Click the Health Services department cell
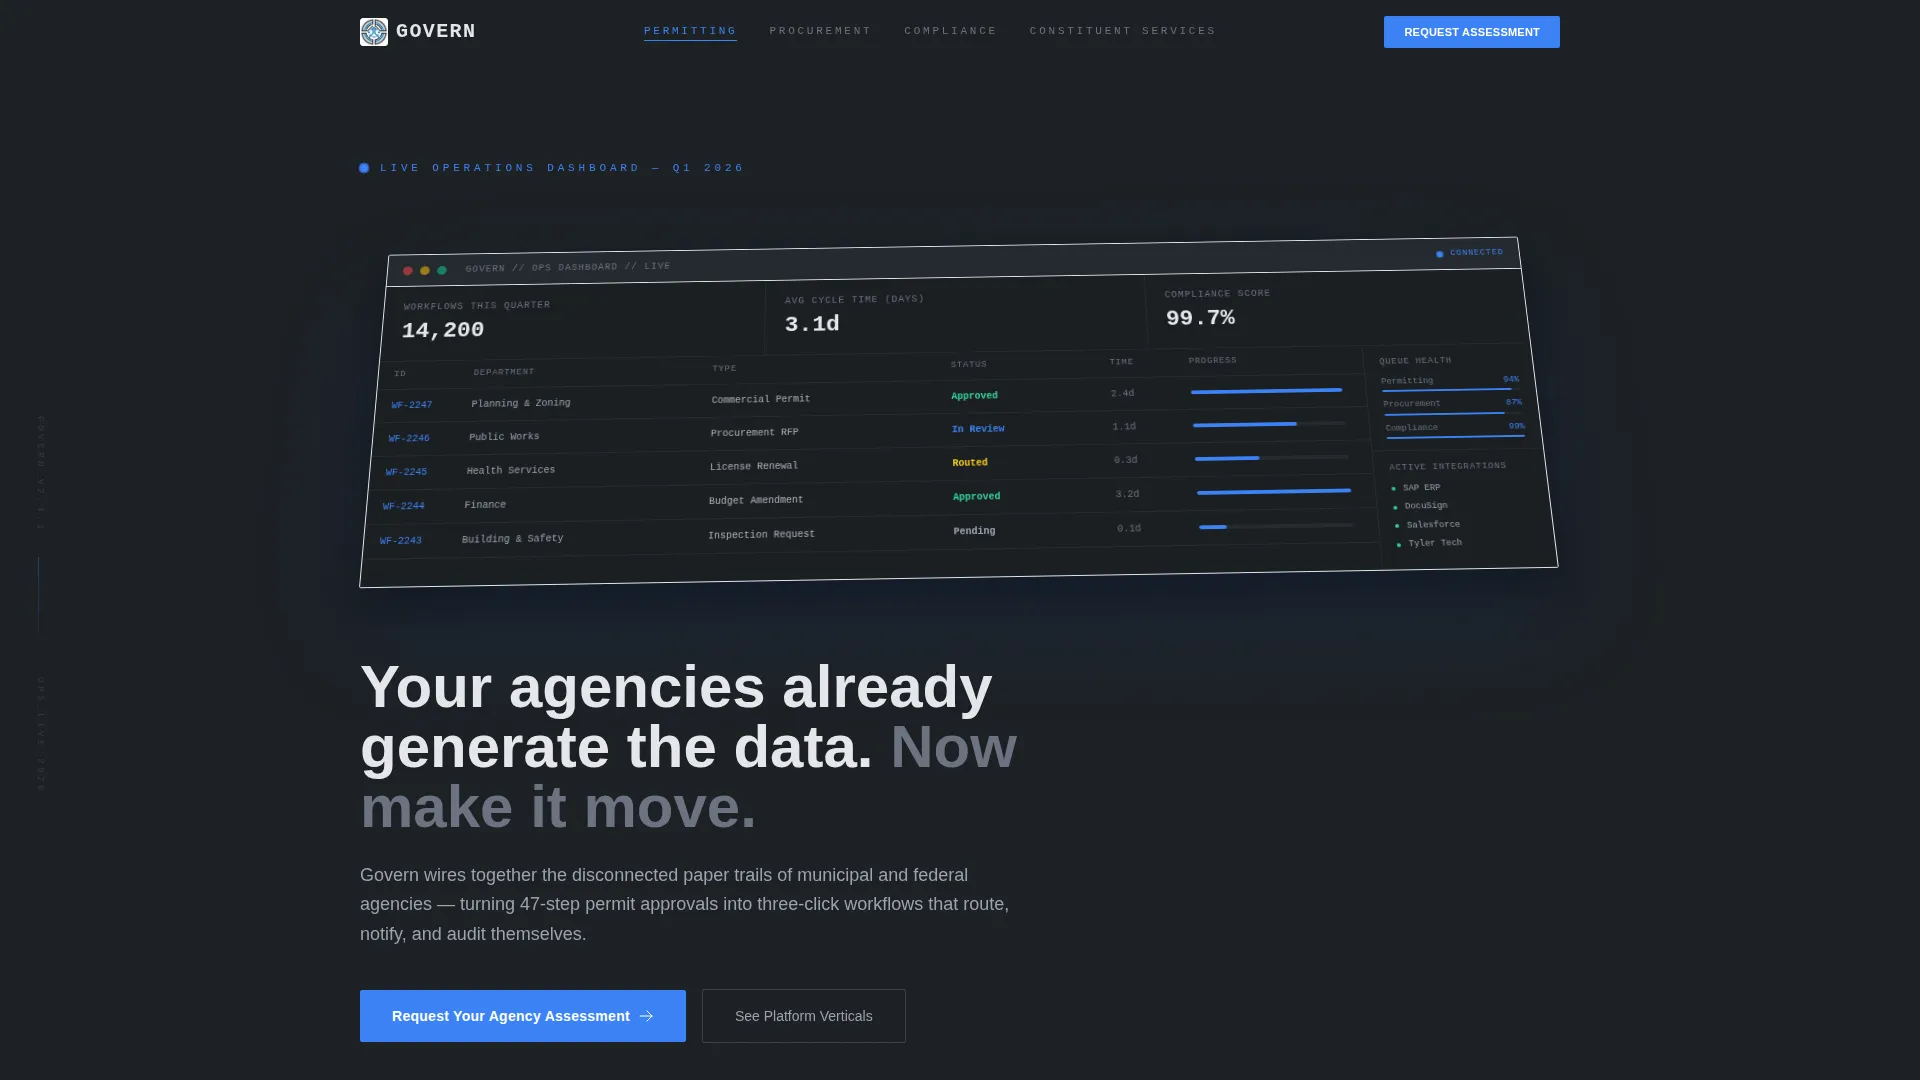Image resolution: width=1920 pixels, height=1080 pixels. 511,470
